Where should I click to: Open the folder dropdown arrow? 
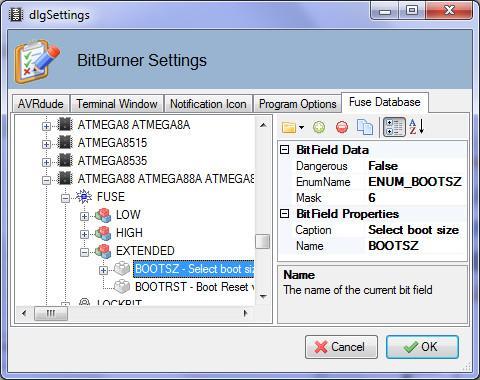(x=302, y=127)
